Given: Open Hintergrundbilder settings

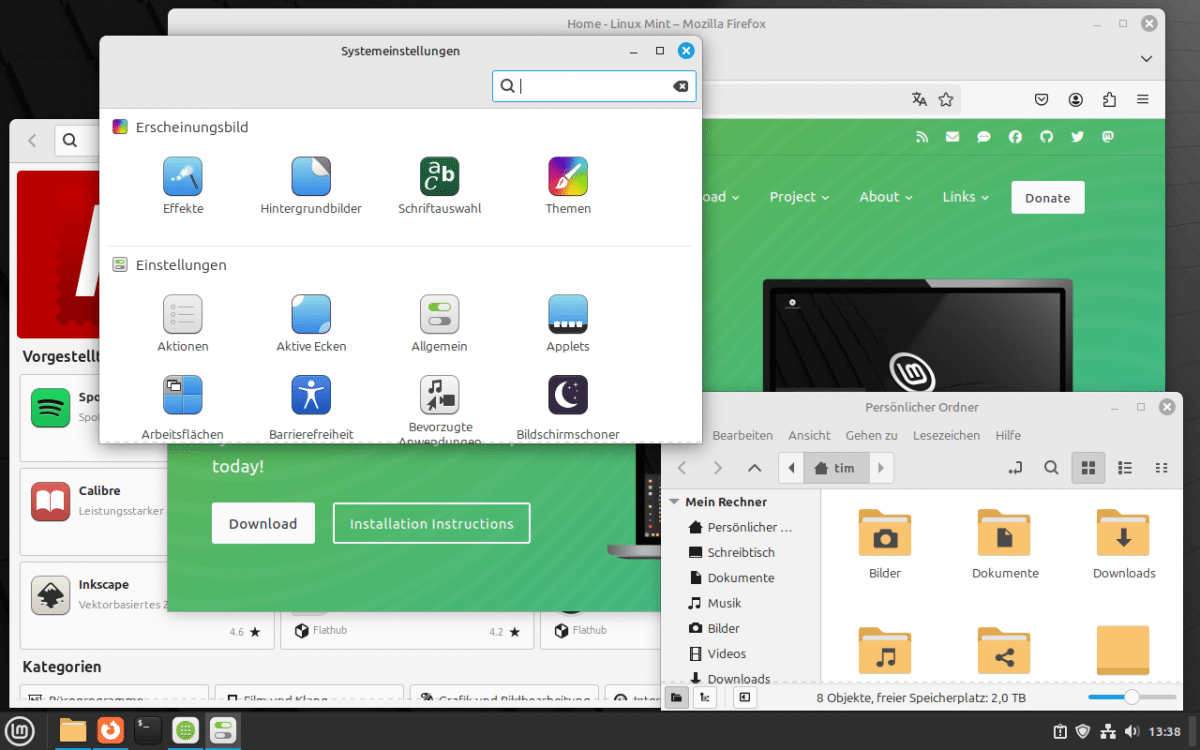Looking at the screenshot, I should tap(311, 186).
